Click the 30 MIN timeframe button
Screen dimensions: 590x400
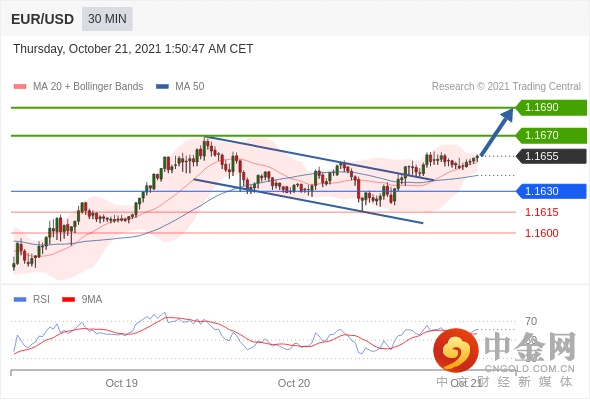(107, 19)
